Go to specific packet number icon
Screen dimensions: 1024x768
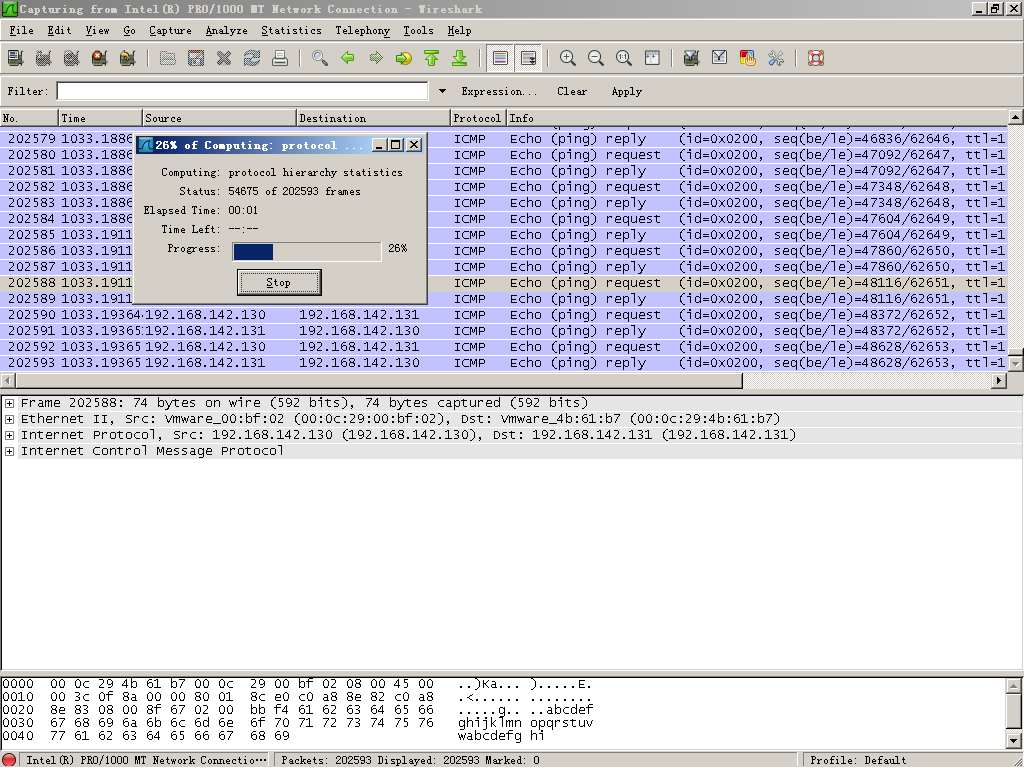[x=404, y=58]
